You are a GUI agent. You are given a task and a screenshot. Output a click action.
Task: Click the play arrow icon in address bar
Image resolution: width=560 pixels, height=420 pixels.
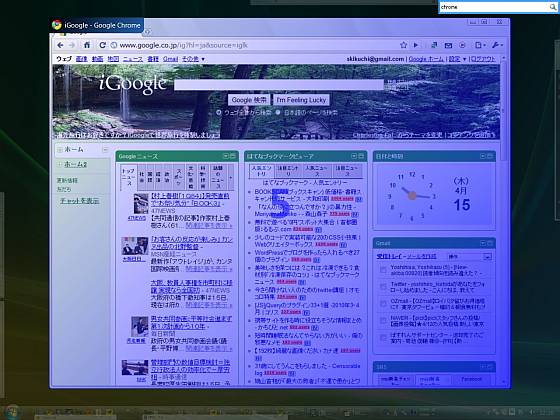click(416, 45)
